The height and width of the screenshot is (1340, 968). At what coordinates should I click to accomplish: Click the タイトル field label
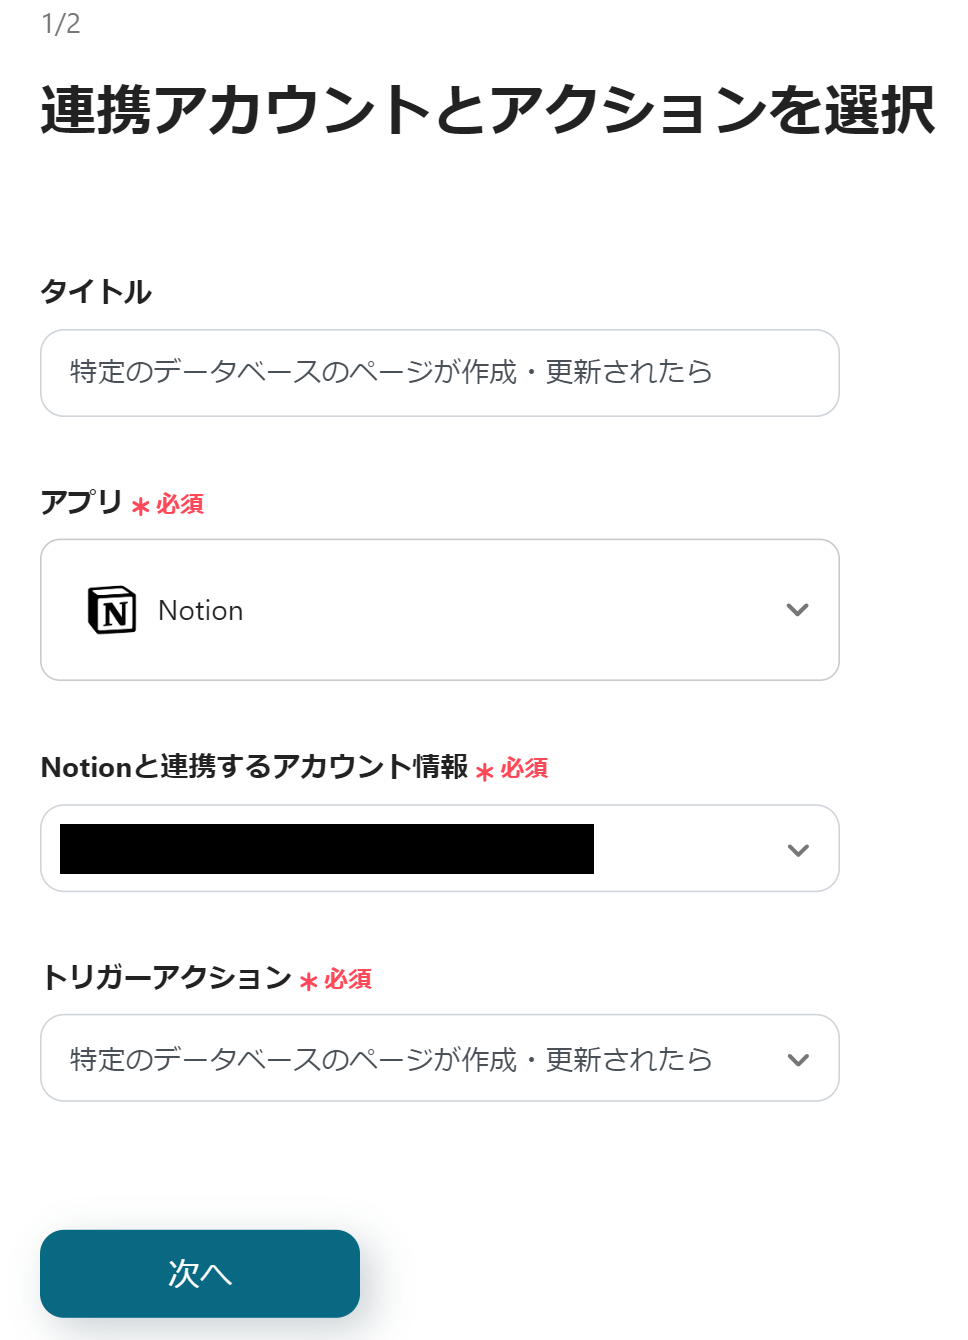click(96, 292)
